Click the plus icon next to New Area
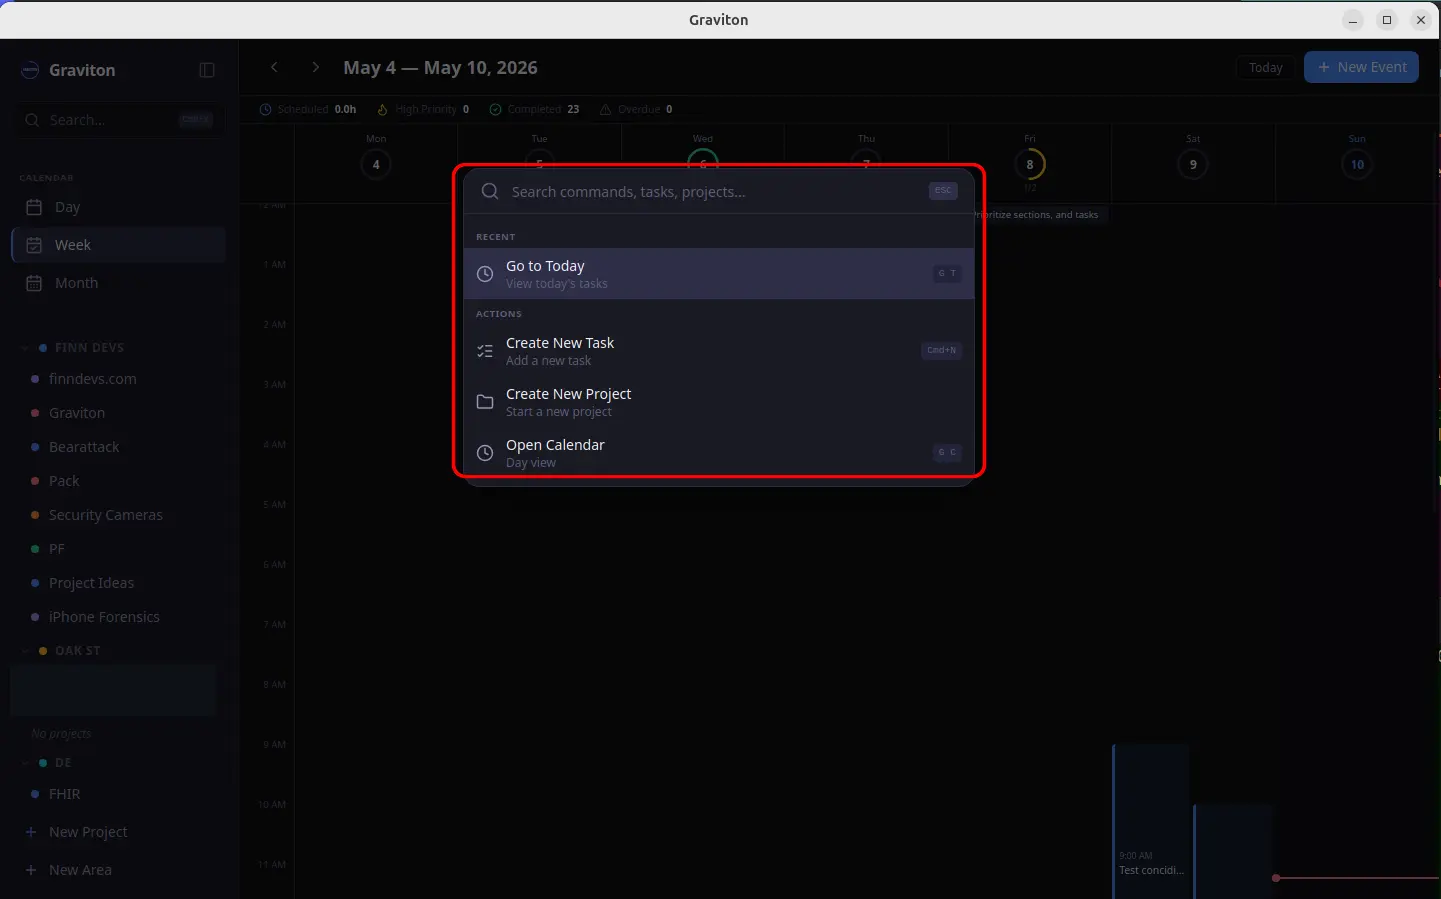Viewport: 1441px width, 899px height. [x=31, y=870]
